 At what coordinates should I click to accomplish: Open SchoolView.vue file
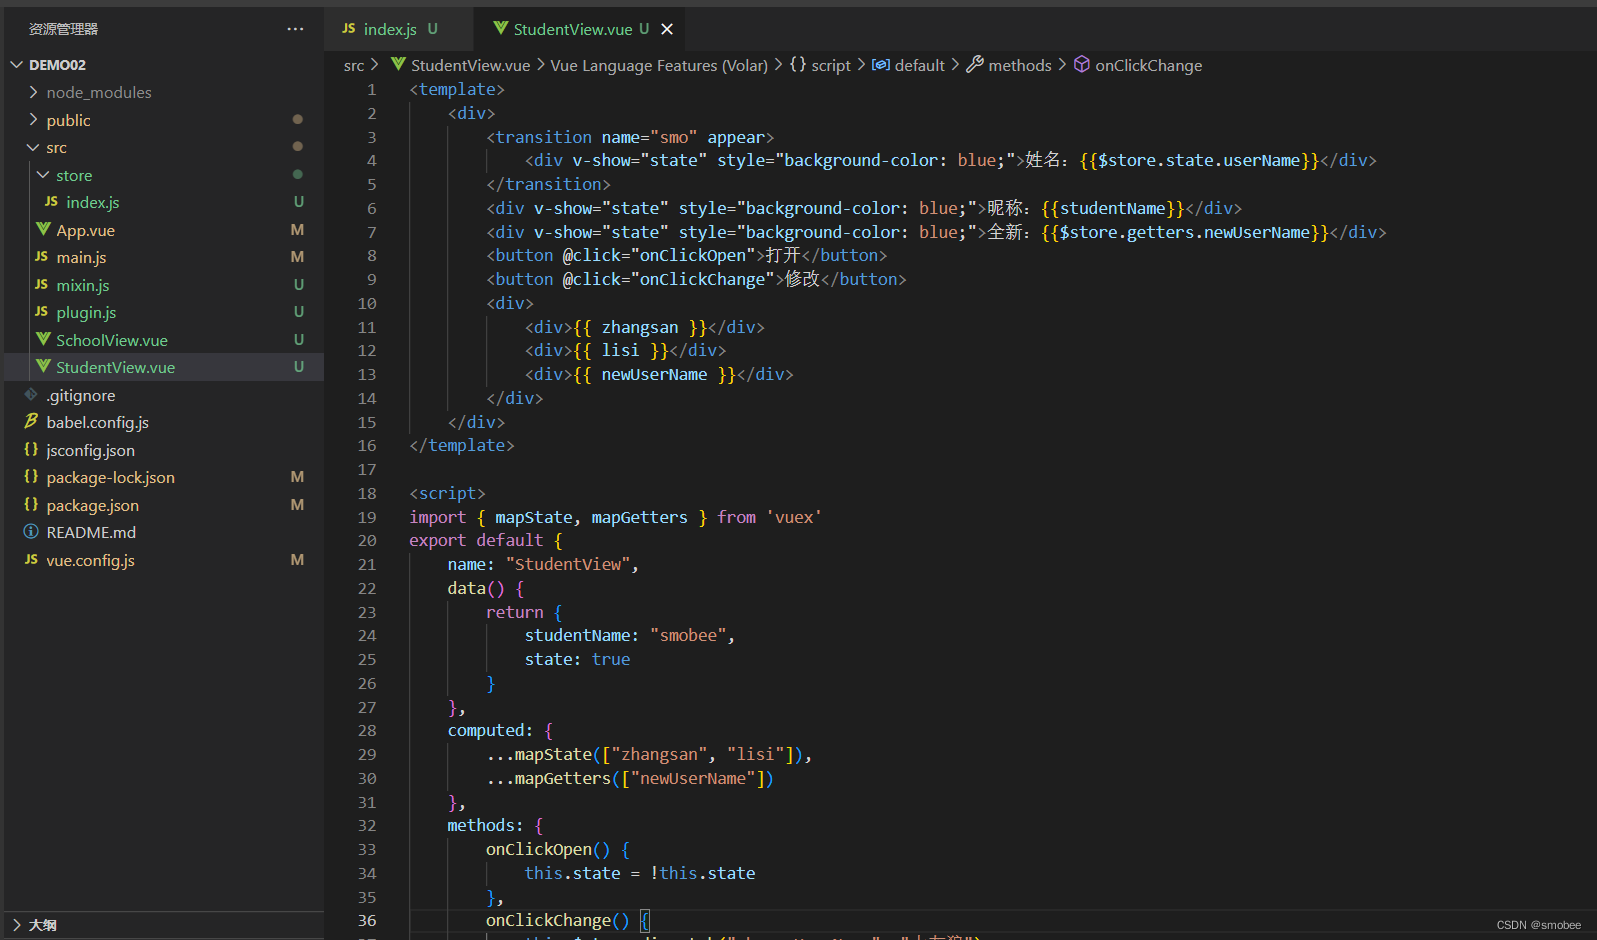[112, 340]
